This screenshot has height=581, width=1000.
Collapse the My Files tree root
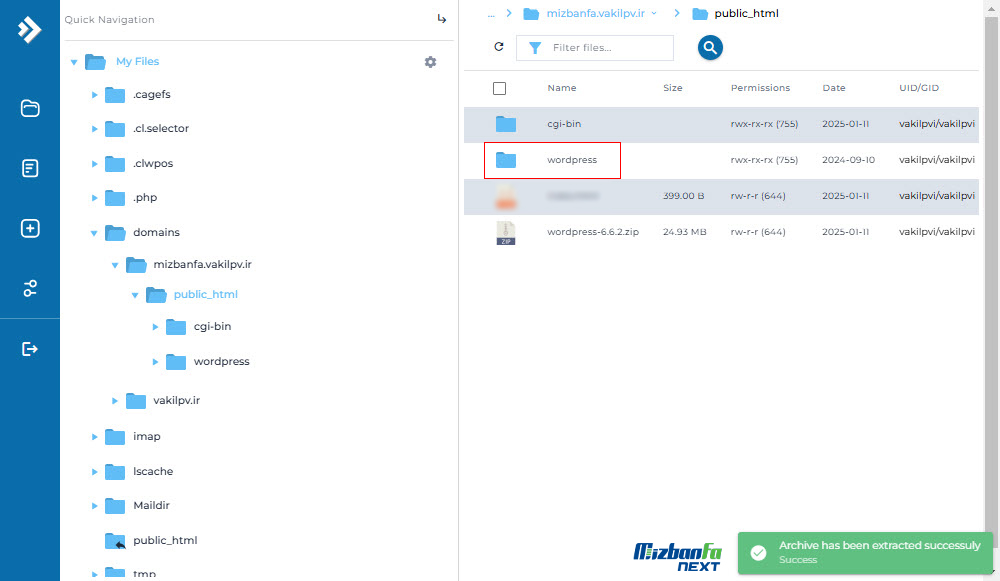[74, 62]
